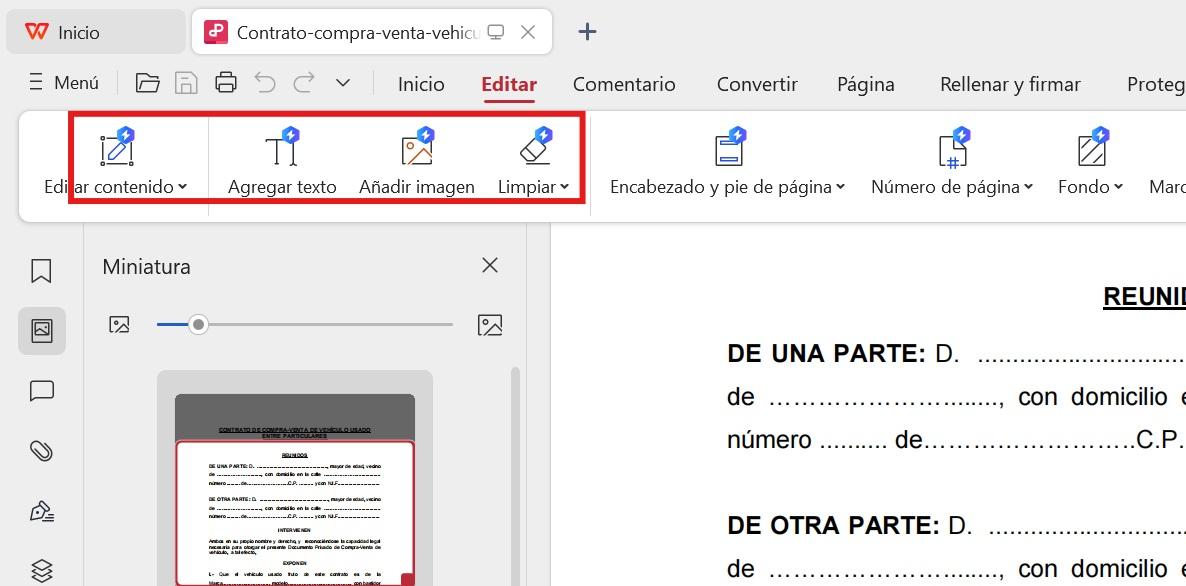This screenshot has width=1186, height=586.
Task: Open the attachments paperclip icon
Action: (x=41, y=450)
